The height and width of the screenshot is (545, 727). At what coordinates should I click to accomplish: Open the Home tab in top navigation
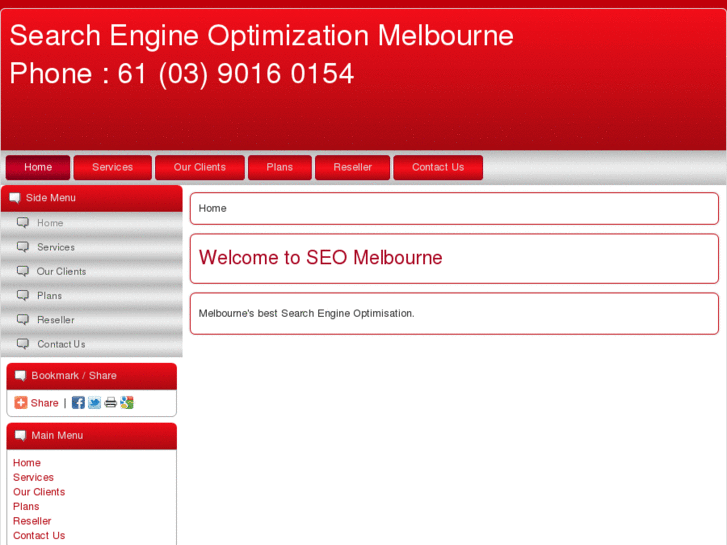38,167
